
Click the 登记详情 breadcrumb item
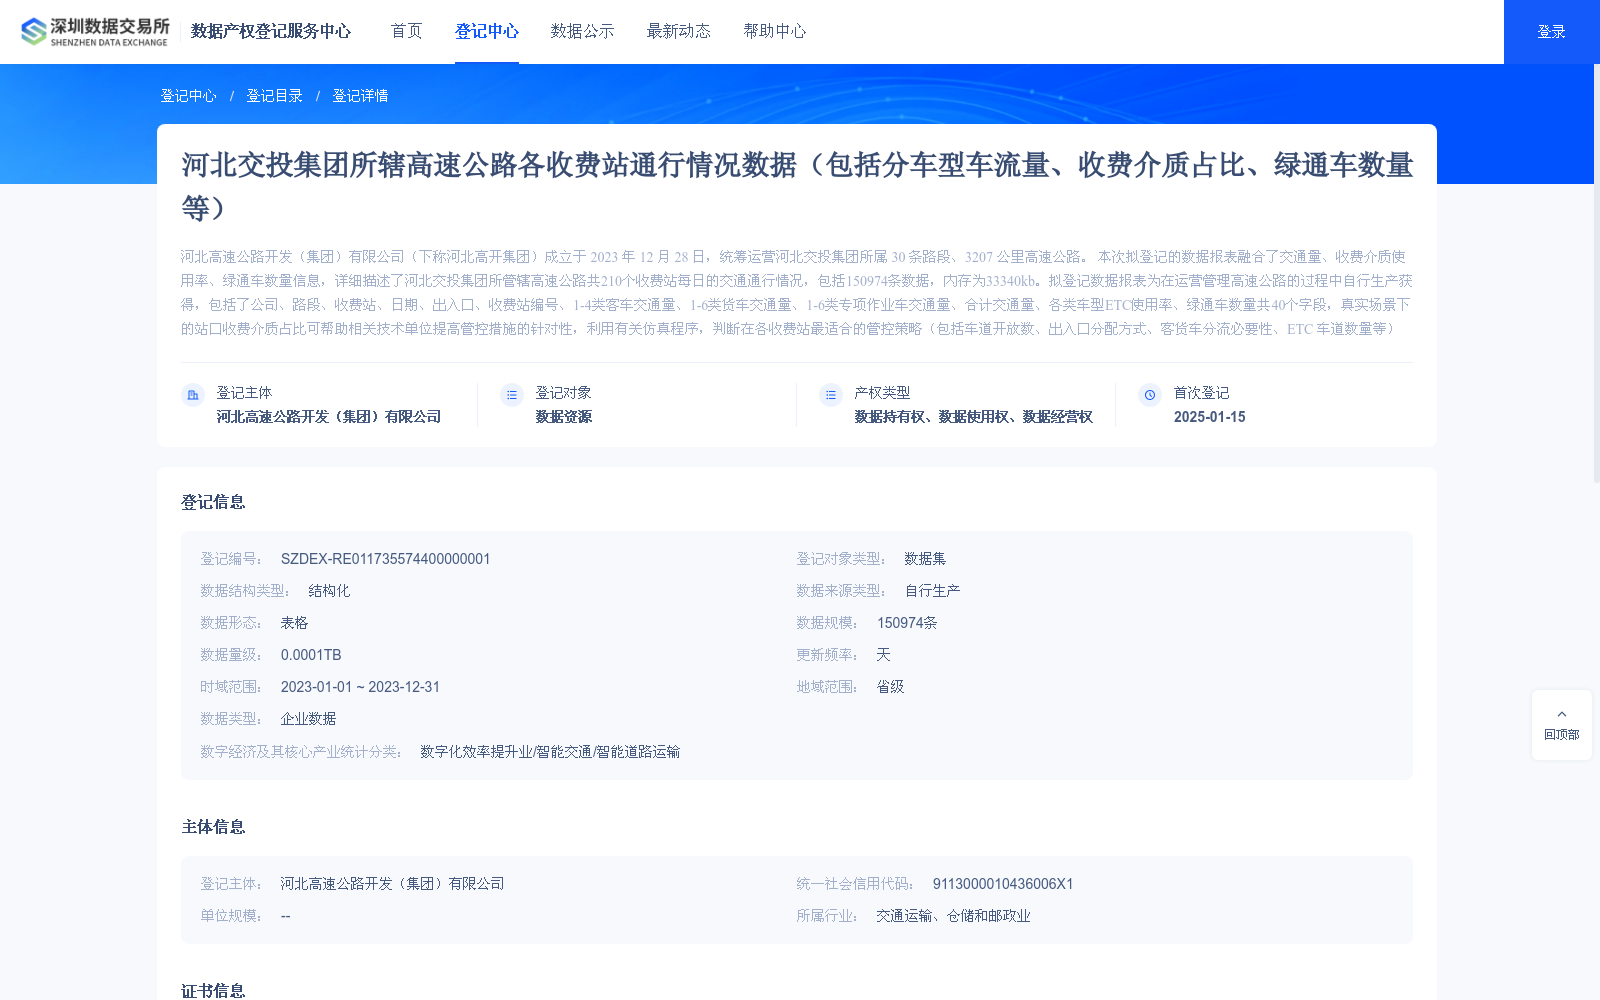[x=360, y=96]
